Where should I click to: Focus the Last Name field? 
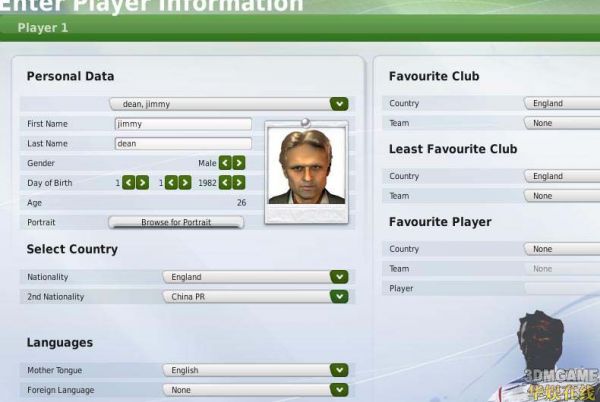(x=183, y=143)
